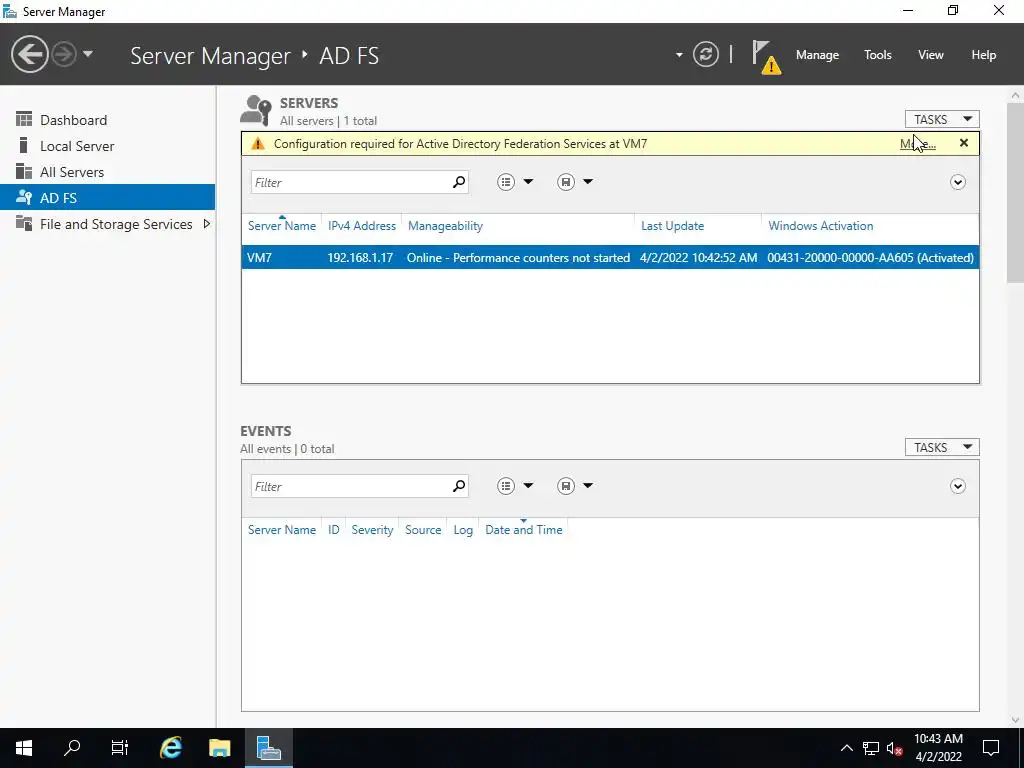Click the vertical scrollbar thumb

(x=1015, y=192)
